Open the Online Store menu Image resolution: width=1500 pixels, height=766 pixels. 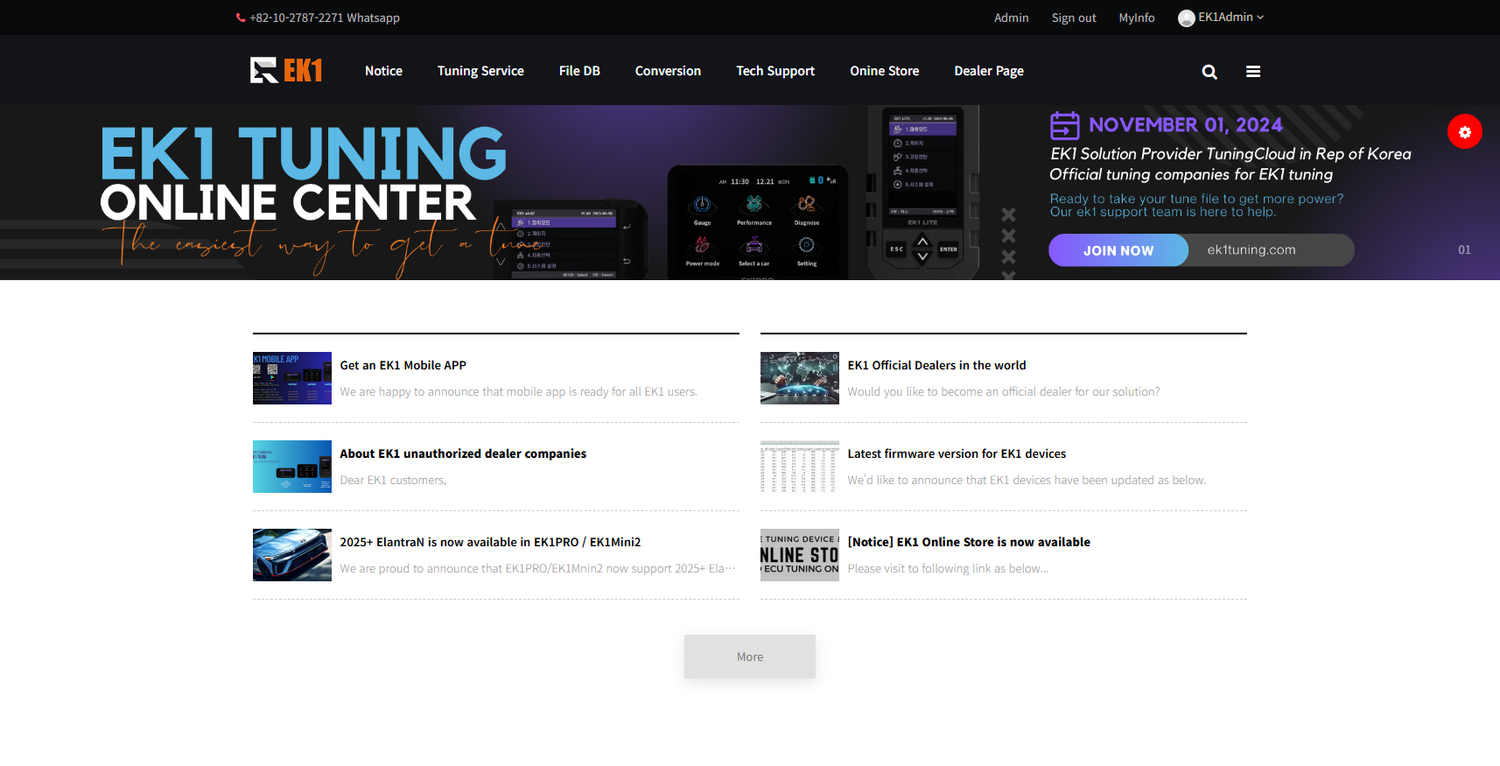[x=884, y=71]
